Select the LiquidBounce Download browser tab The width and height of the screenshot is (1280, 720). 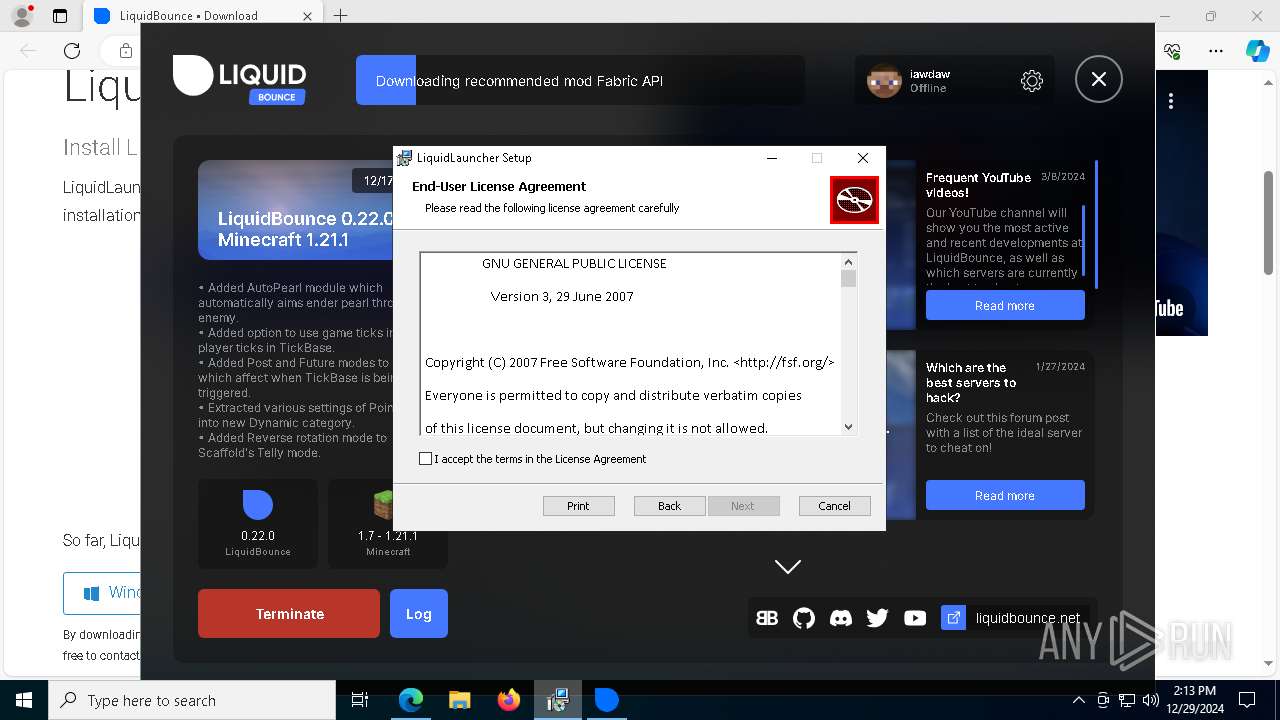tap(200, 15)
